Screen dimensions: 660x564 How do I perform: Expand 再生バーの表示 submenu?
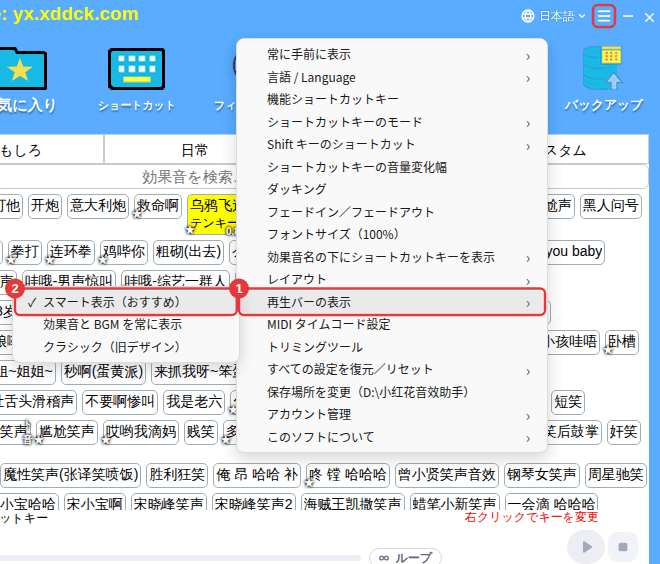(x=392, y=302)
